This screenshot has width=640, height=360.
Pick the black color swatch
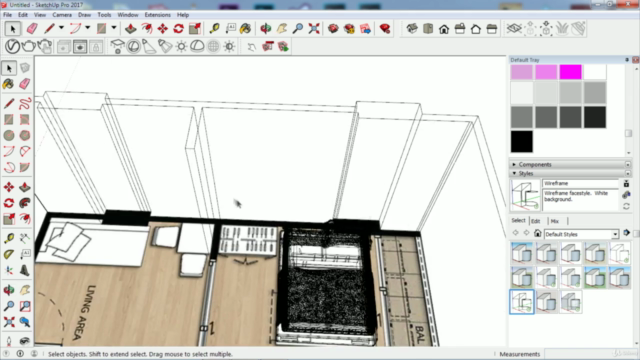point(522,141)
